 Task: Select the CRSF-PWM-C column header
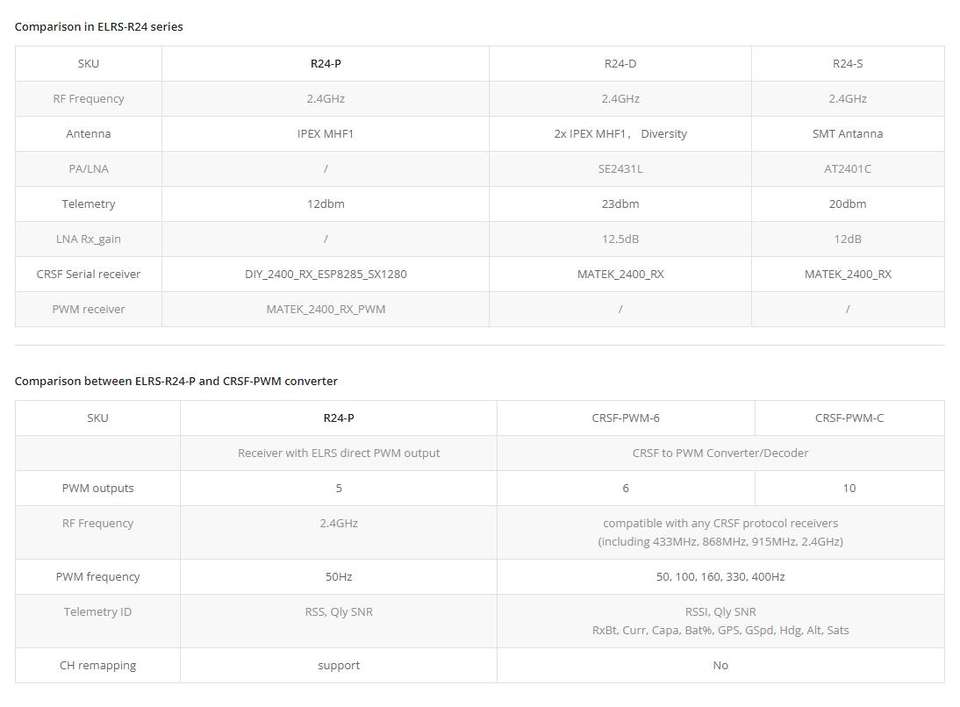(x=849, y=418)
